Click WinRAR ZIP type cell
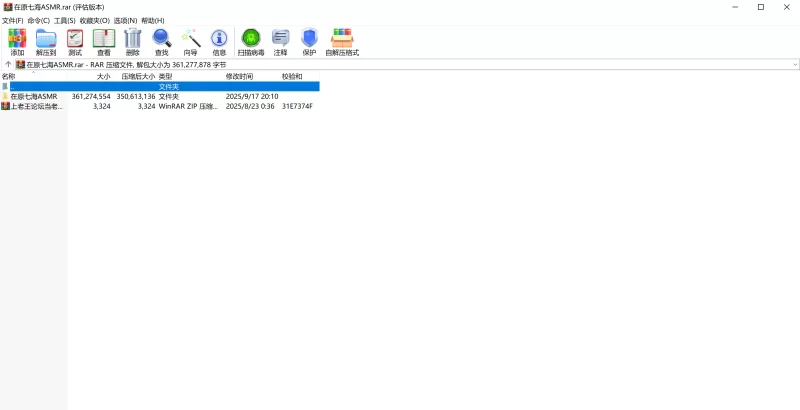Image resolution: width=800 pixels, height=410 pixels. [x=188, y=106]
